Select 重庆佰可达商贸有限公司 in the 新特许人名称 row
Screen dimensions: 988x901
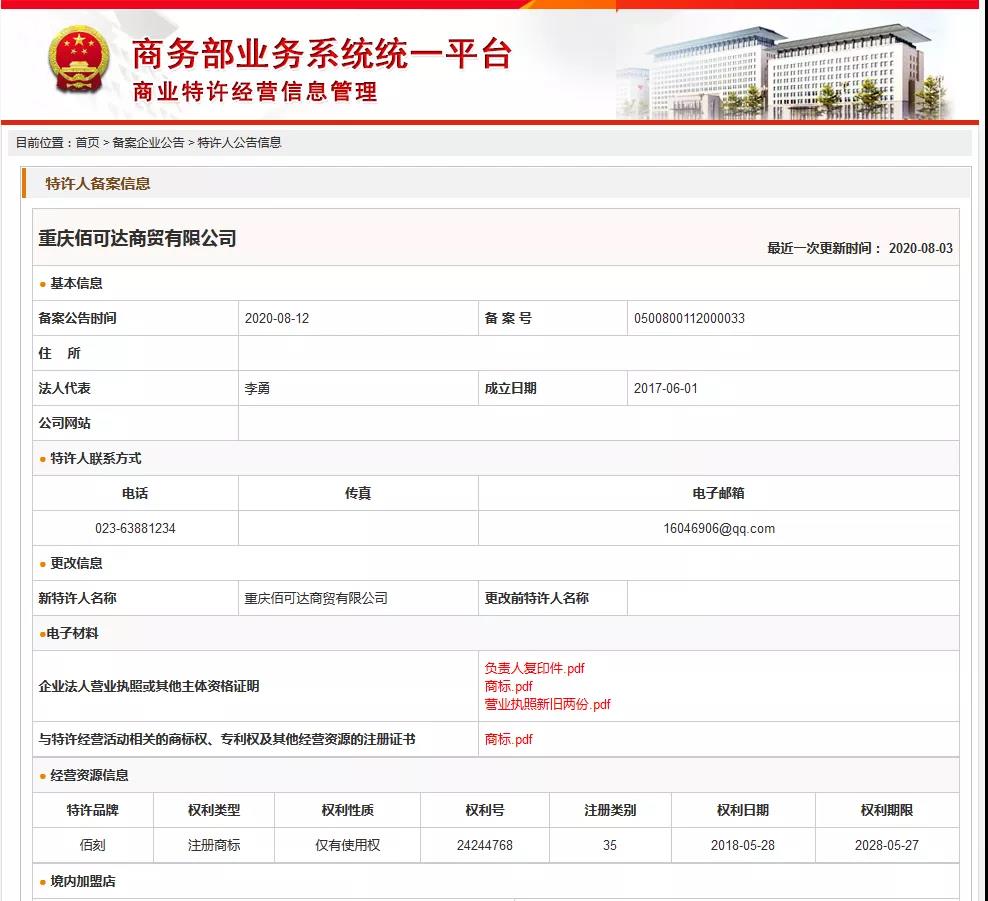316,598
